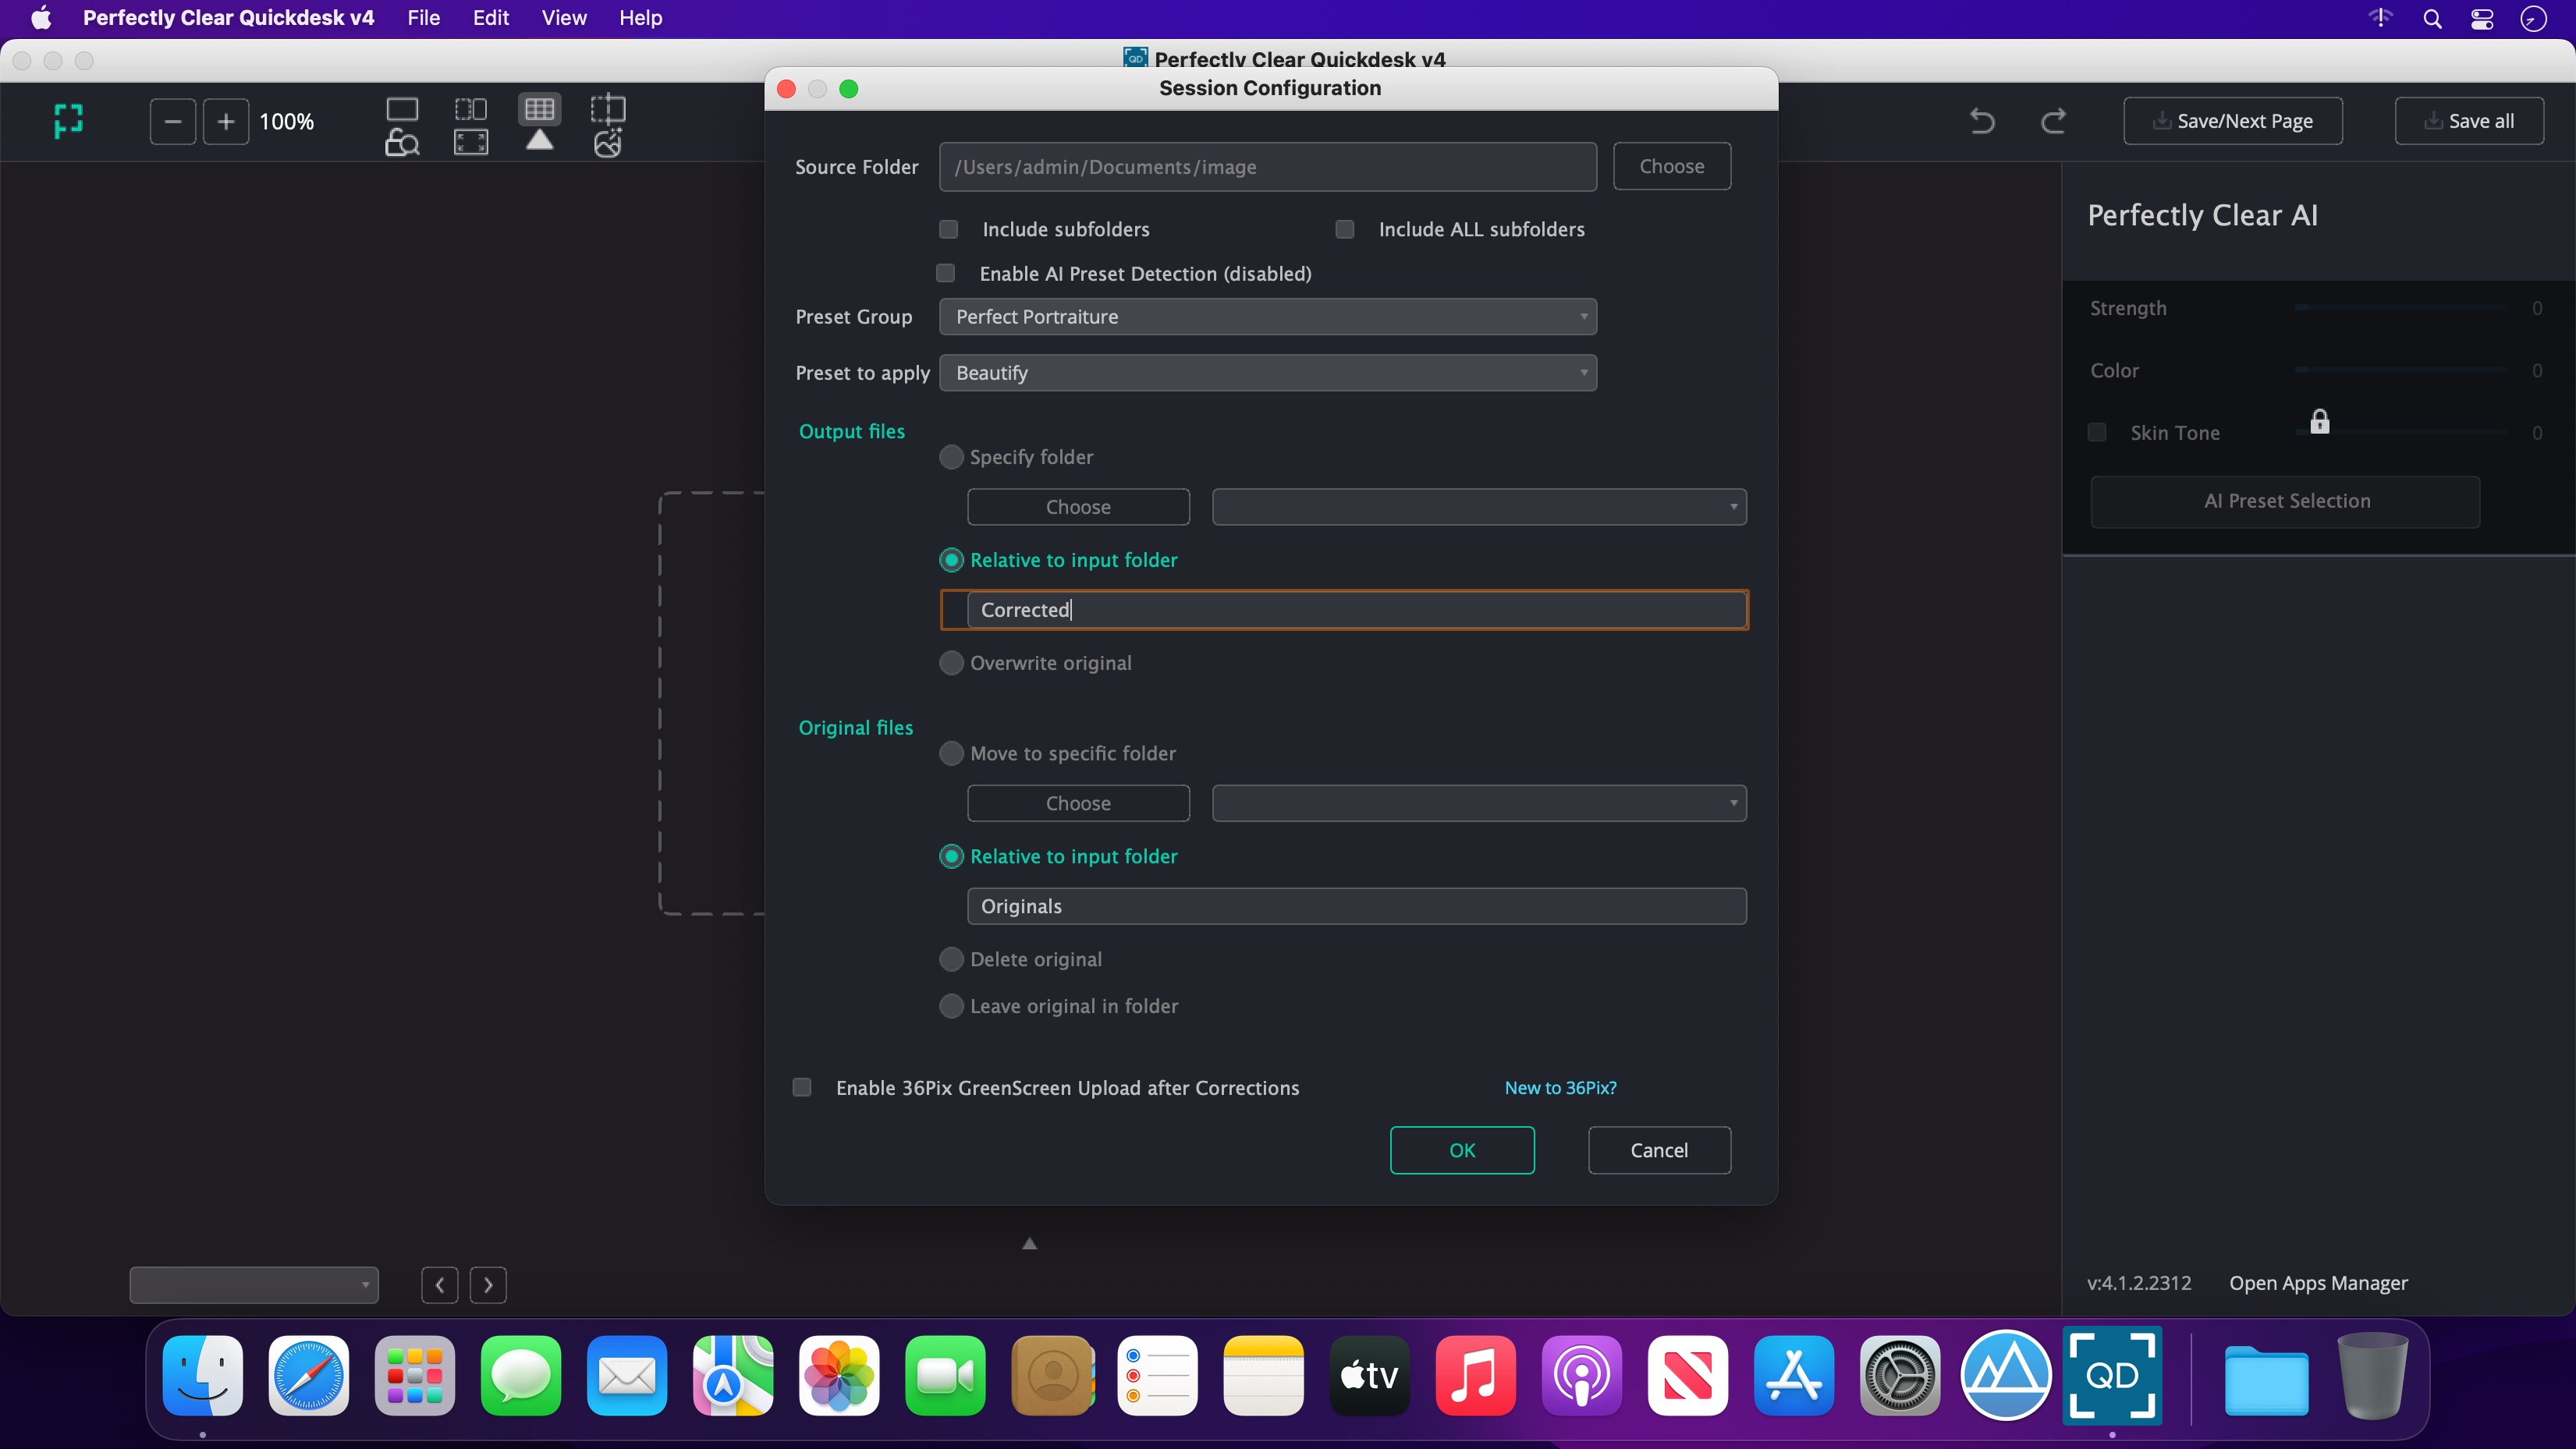The width and height of the screenshot is (2576, 1449).
Task: Click OK to confirm session configuration
Action: [1462, 1150]
